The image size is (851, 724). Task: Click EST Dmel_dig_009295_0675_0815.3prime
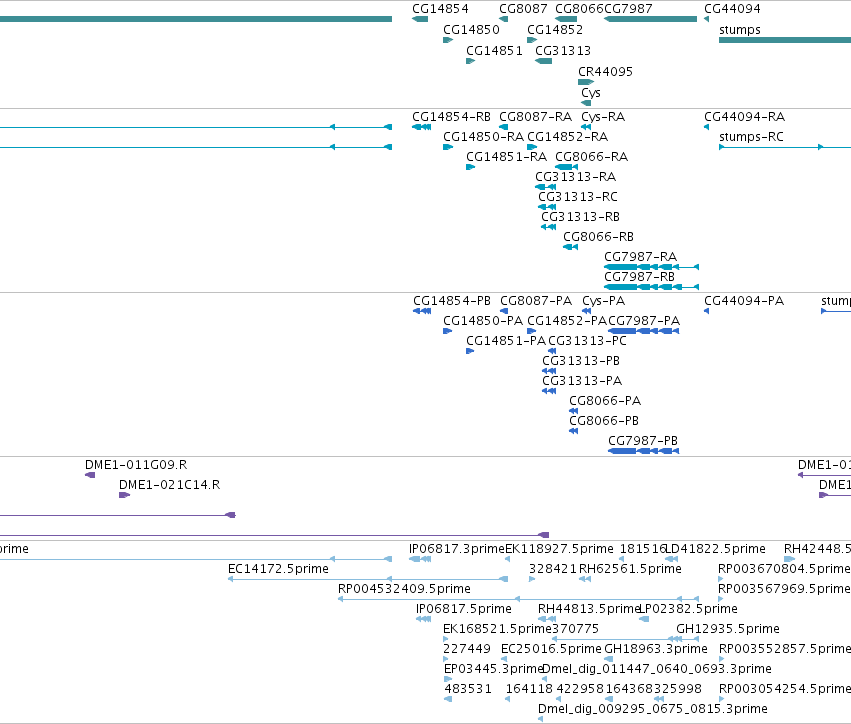pos(541,719)
